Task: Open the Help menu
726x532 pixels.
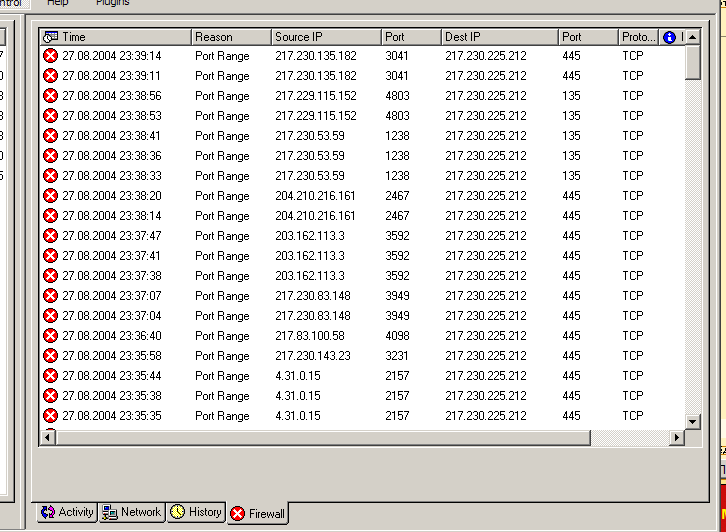Action: click(57, 3)
